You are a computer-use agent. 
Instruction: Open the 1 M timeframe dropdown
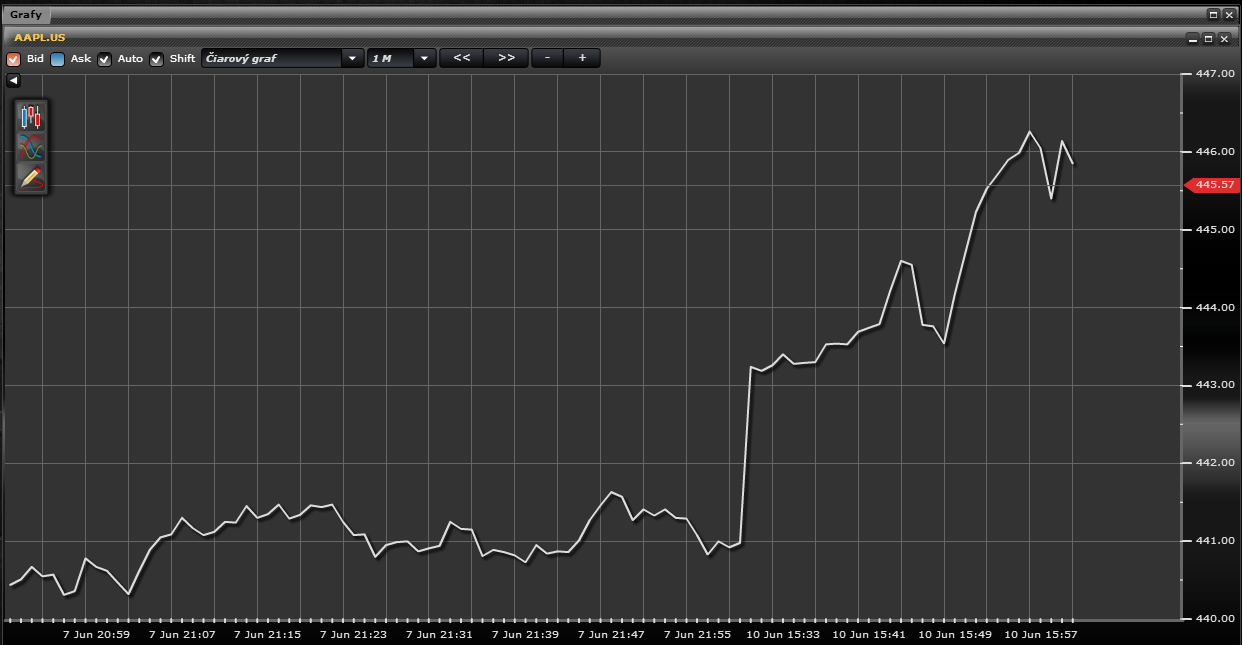[x=402, y=58]
